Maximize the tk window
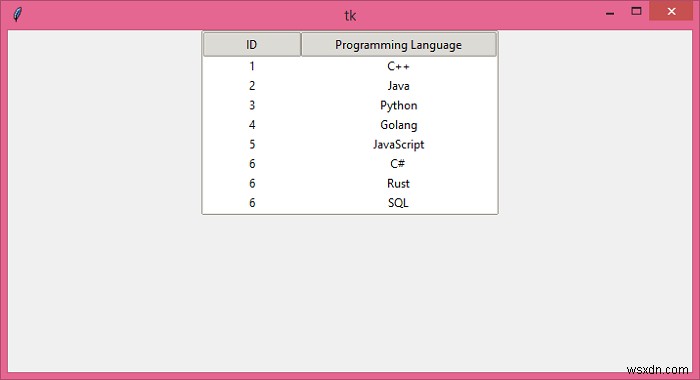 tap(636, 11)
